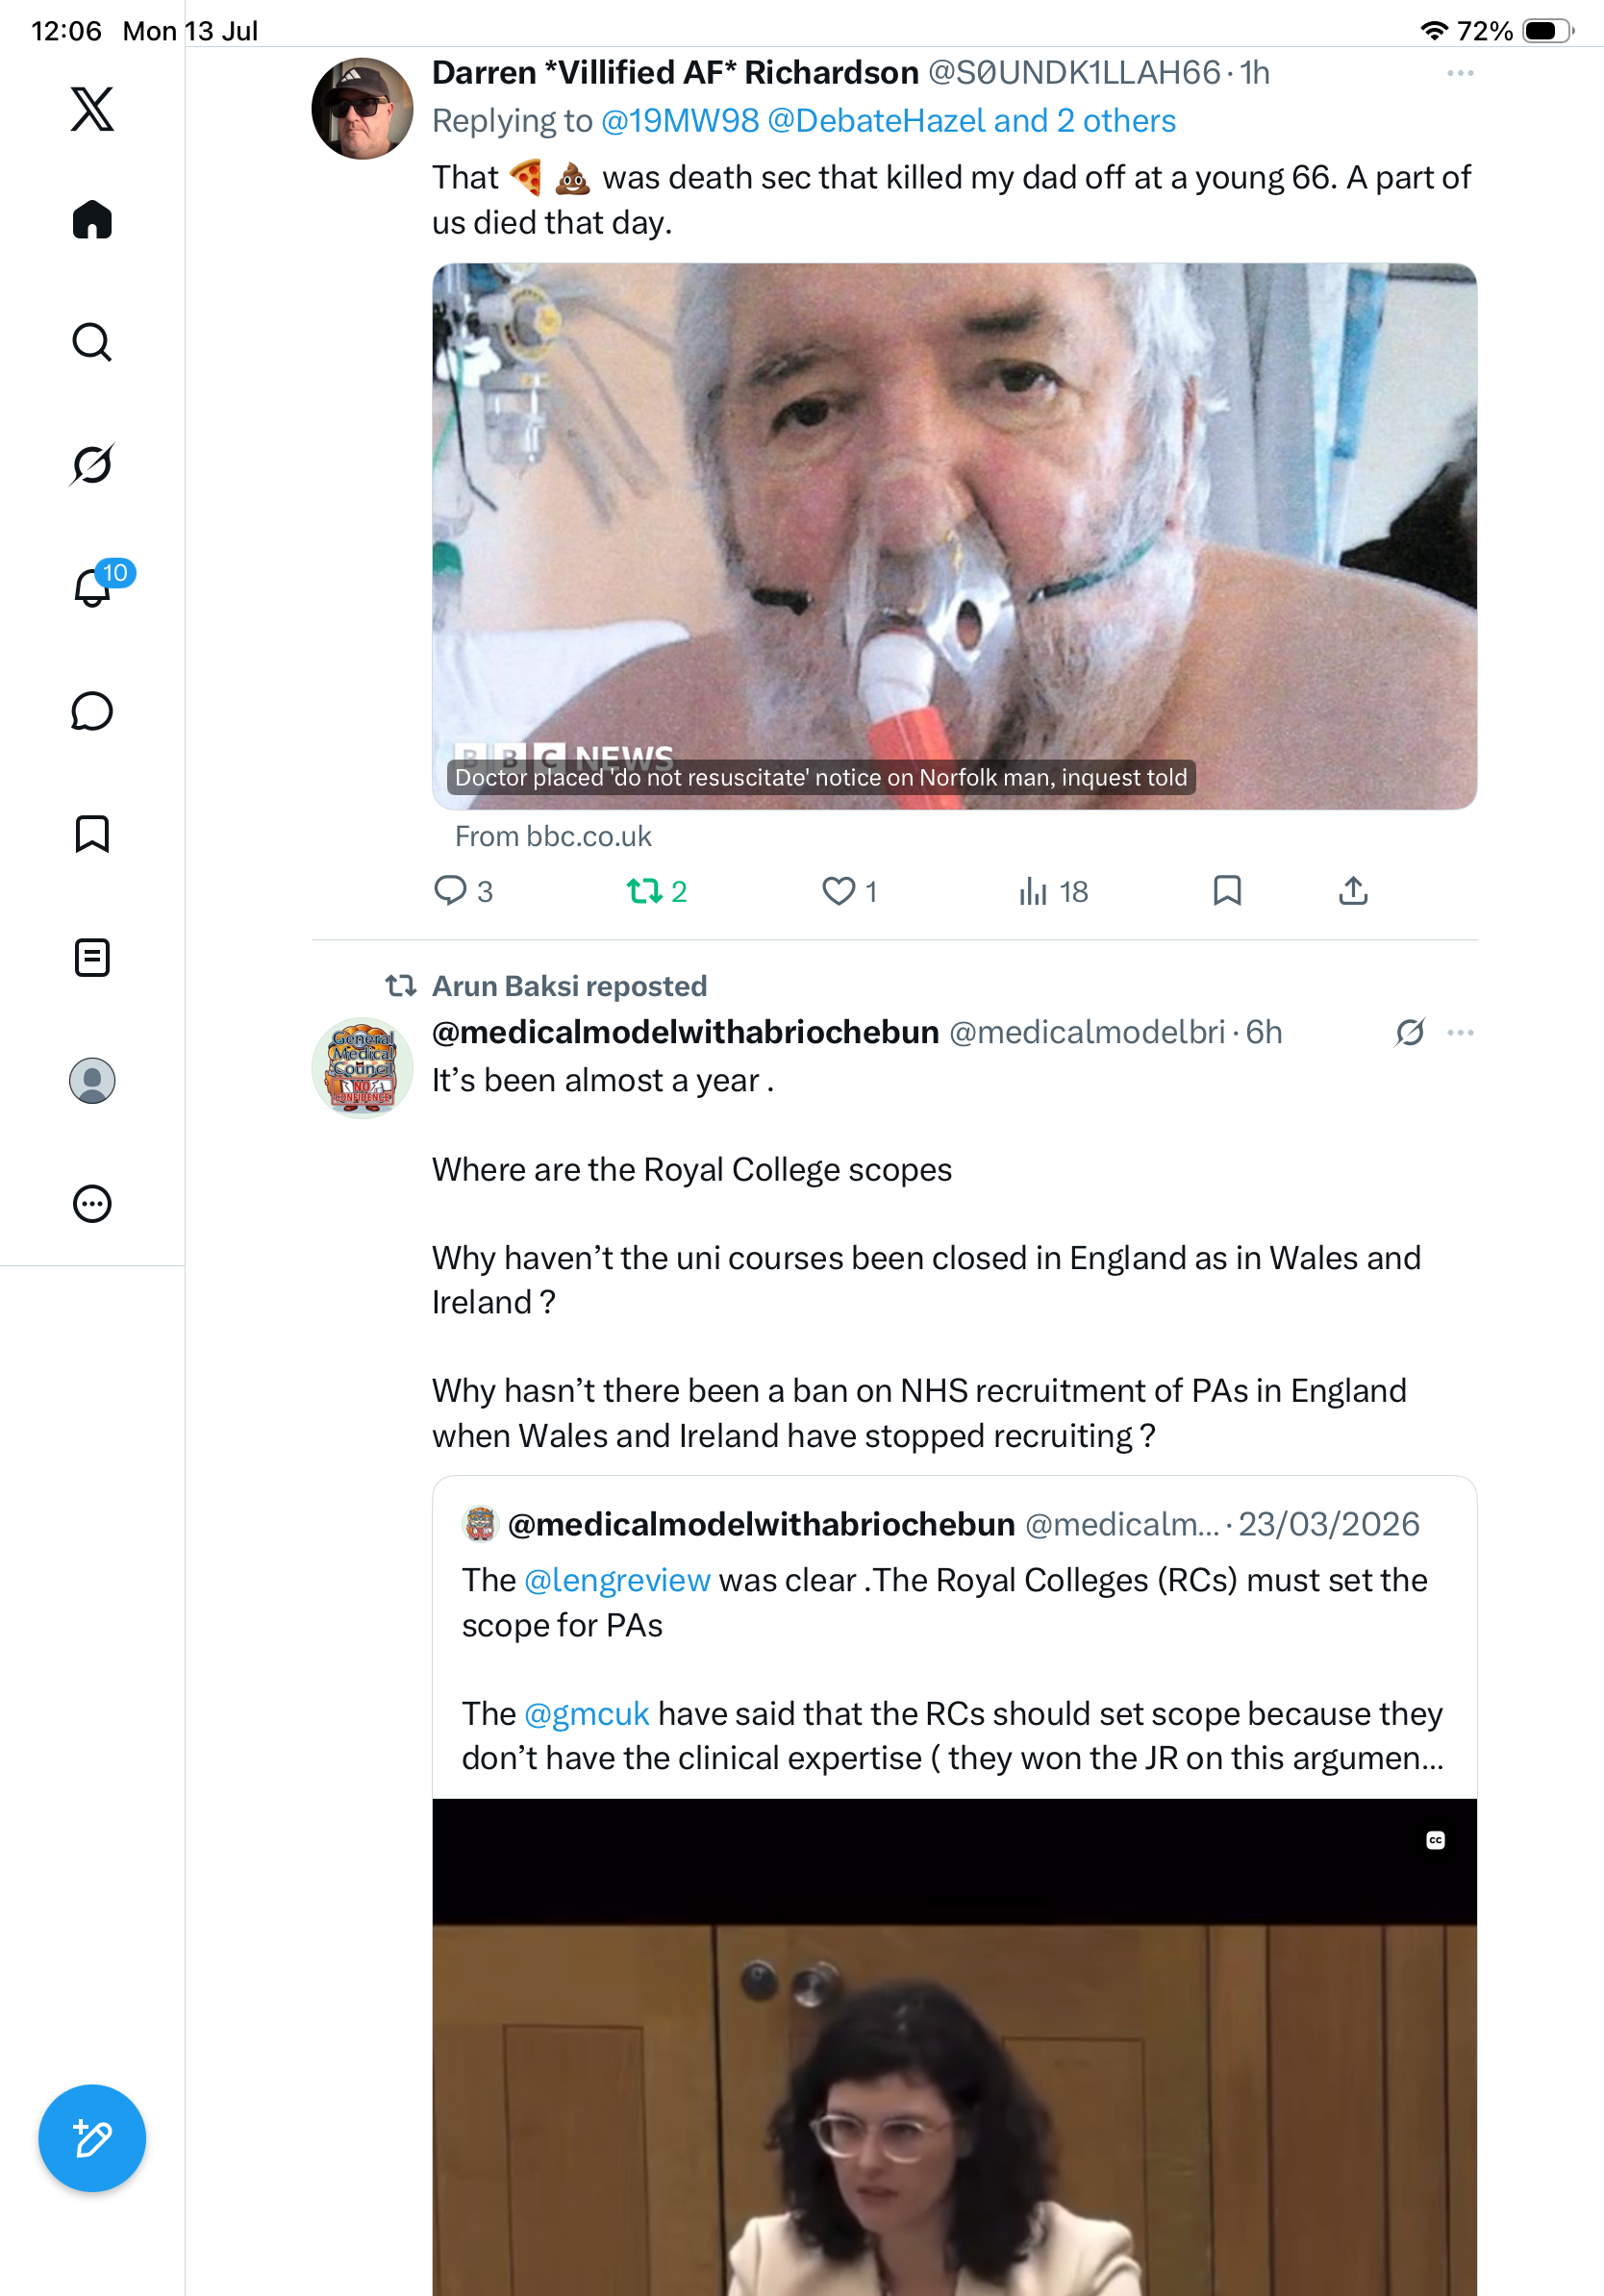Tap the compose new post button
Image resolution: width=1604 pixels, height=2296 pixels.
point(92,2139)
